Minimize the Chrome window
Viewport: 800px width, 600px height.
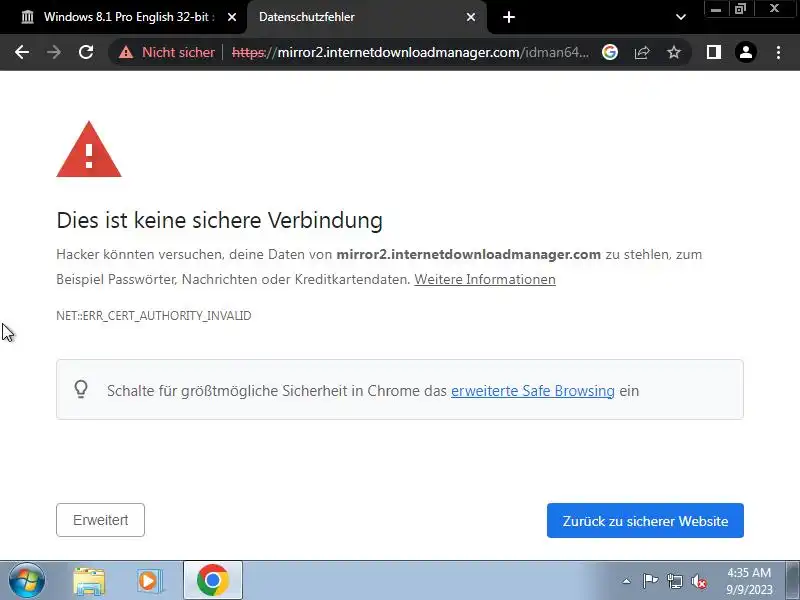click(716, 9)
